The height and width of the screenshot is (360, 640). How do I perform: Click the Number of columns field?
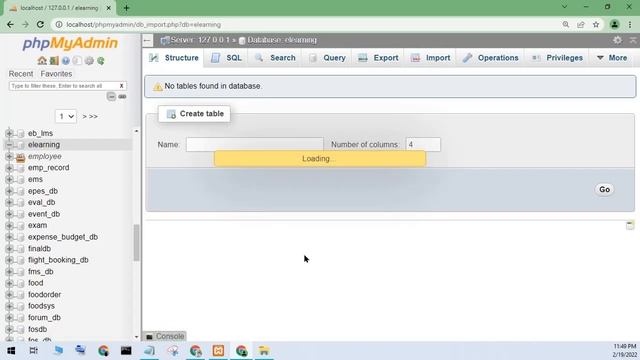[x=423, y=144]
